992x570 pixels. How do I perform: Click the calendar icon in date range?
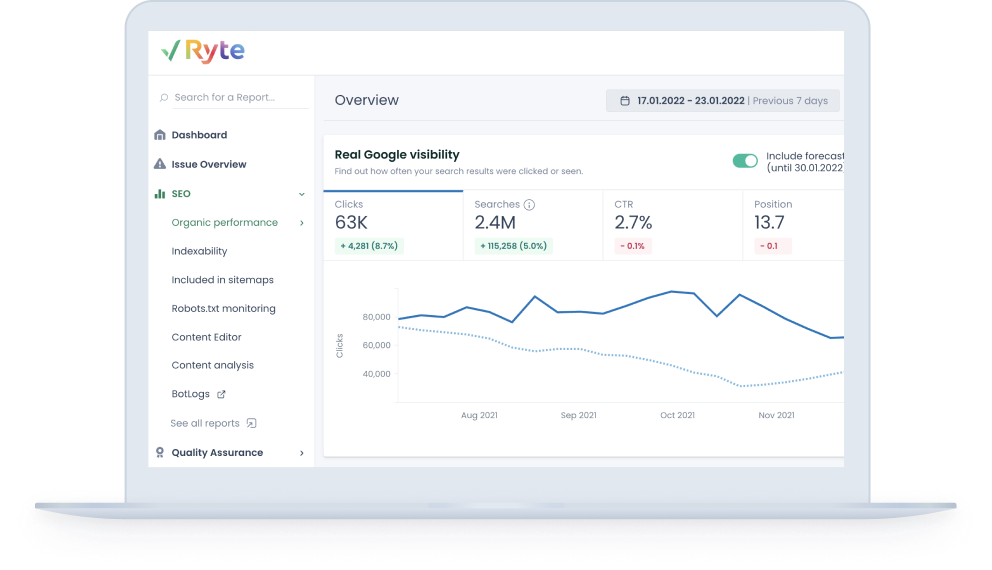coord(625,101)
